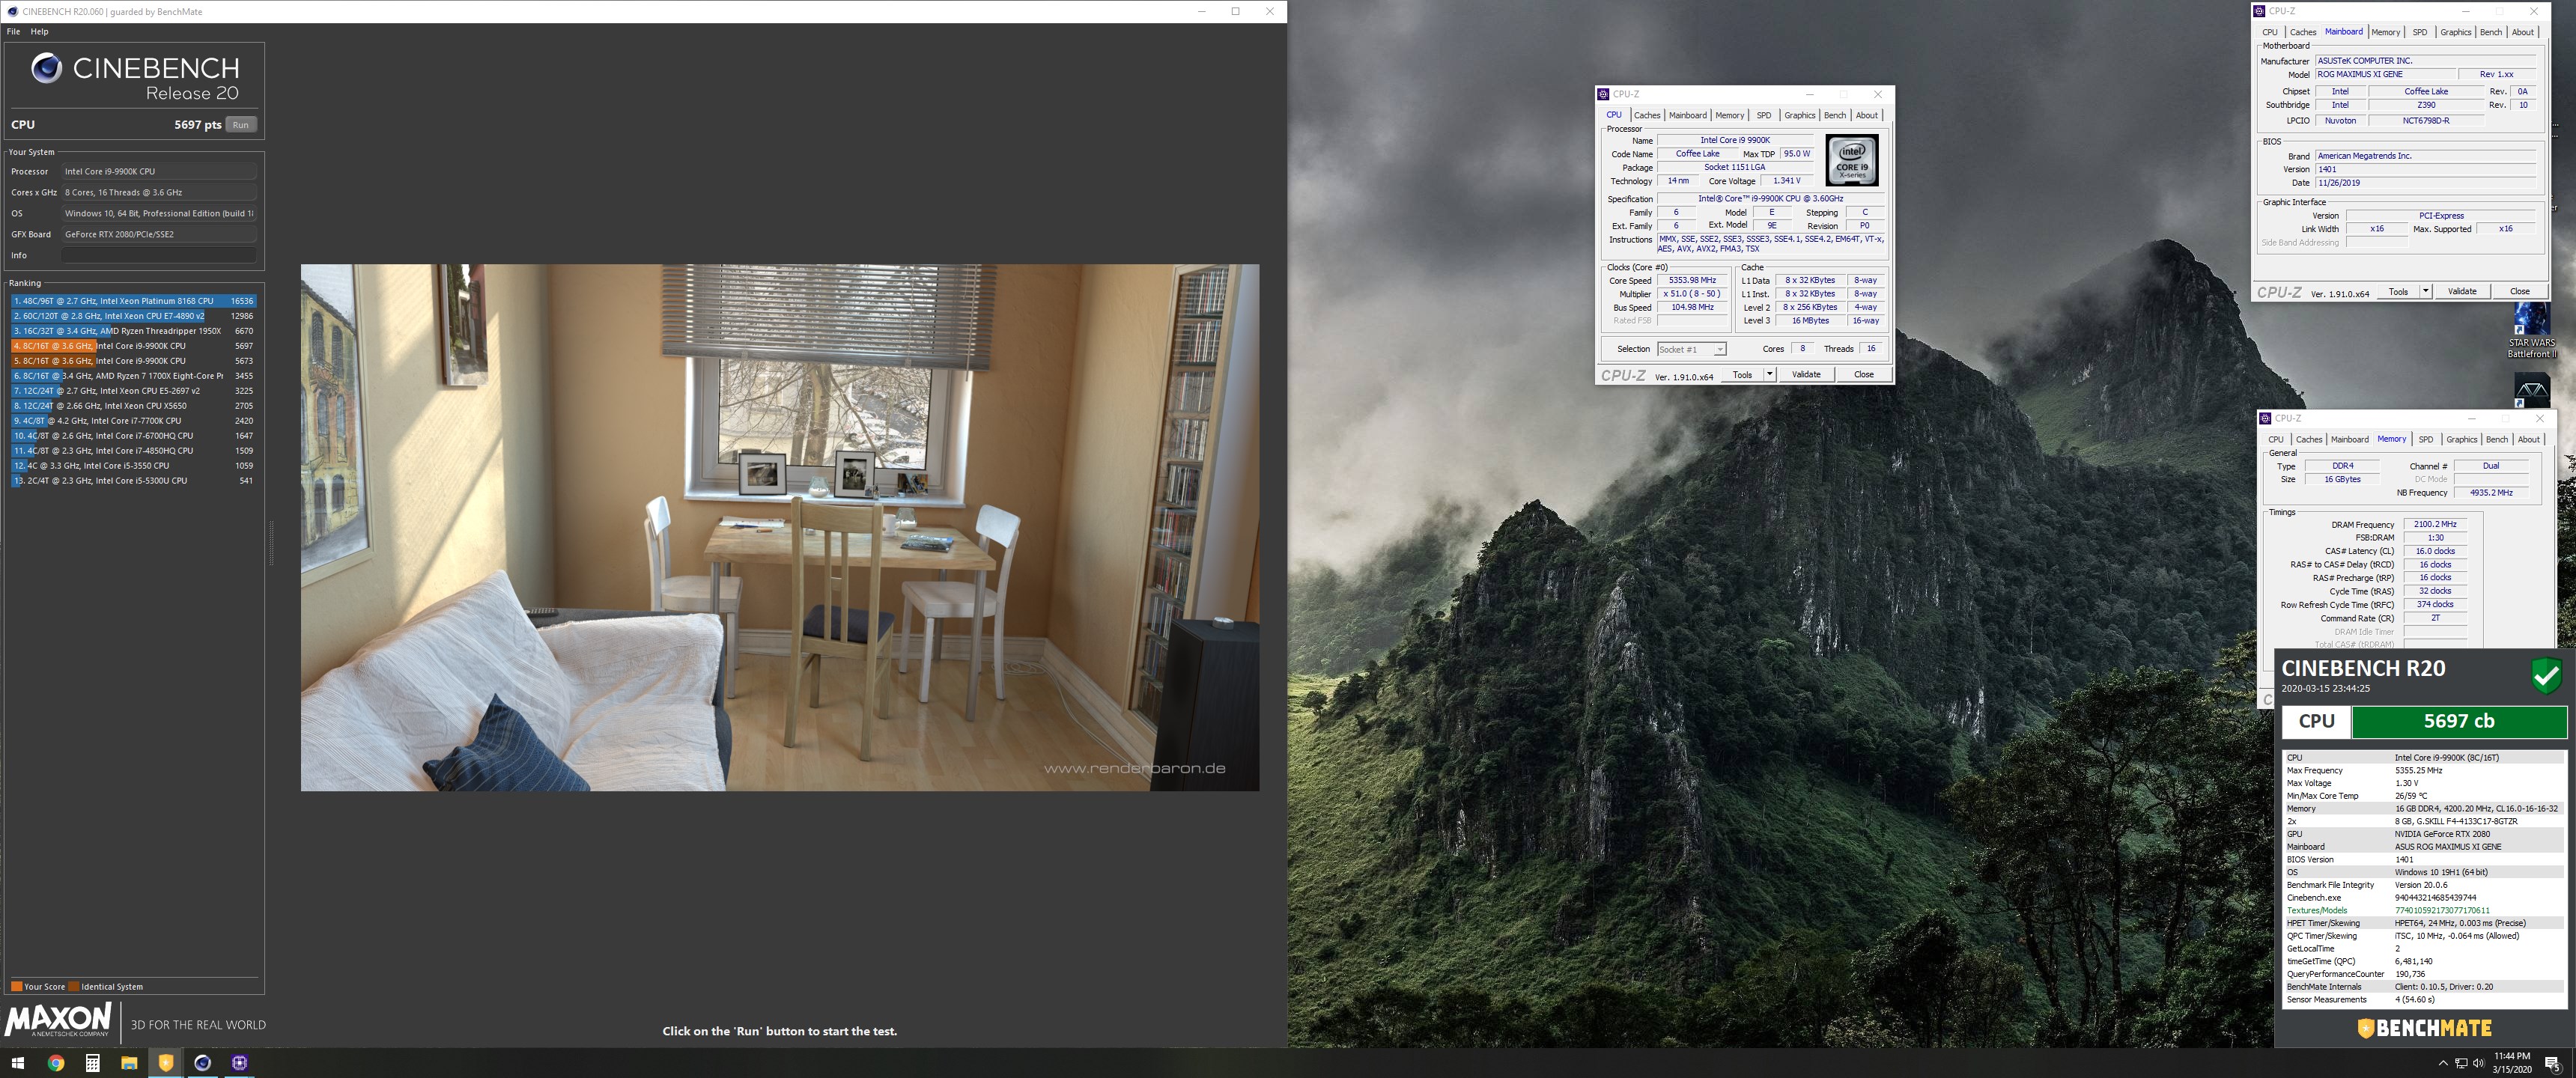Open the Calculator taskbar icon
This screenshot has width=2576, height=1078.
tap(92, 1063)
